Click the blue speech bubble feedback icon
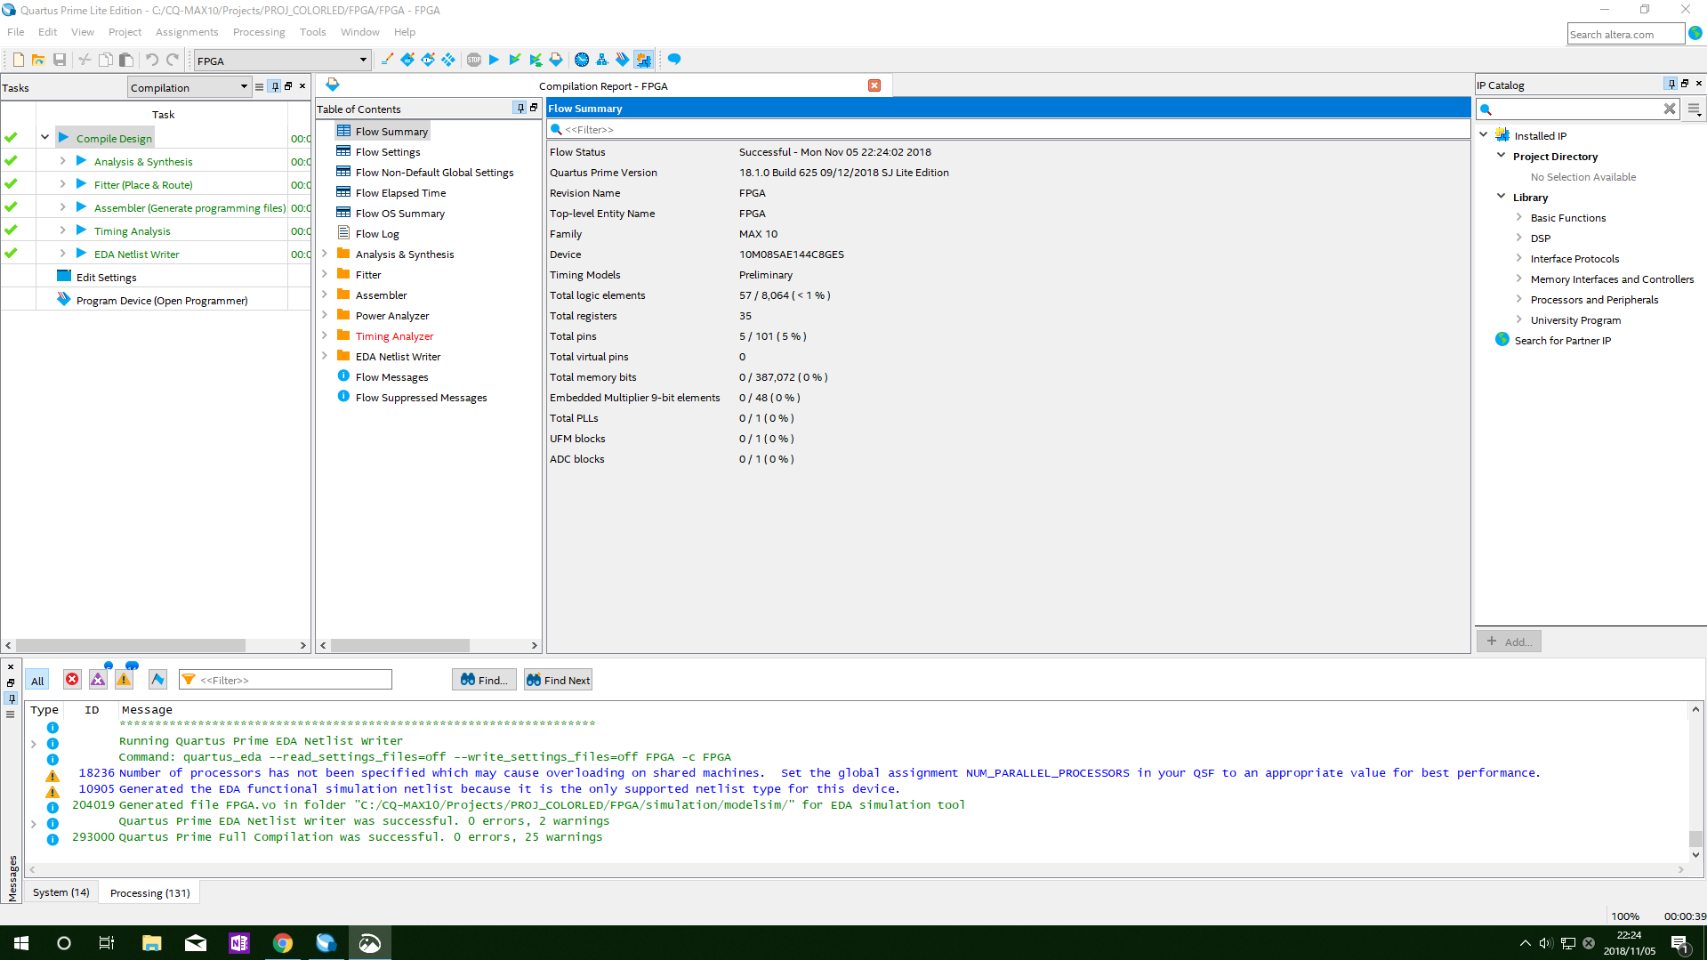1707x960 pixels. (674, 59)
